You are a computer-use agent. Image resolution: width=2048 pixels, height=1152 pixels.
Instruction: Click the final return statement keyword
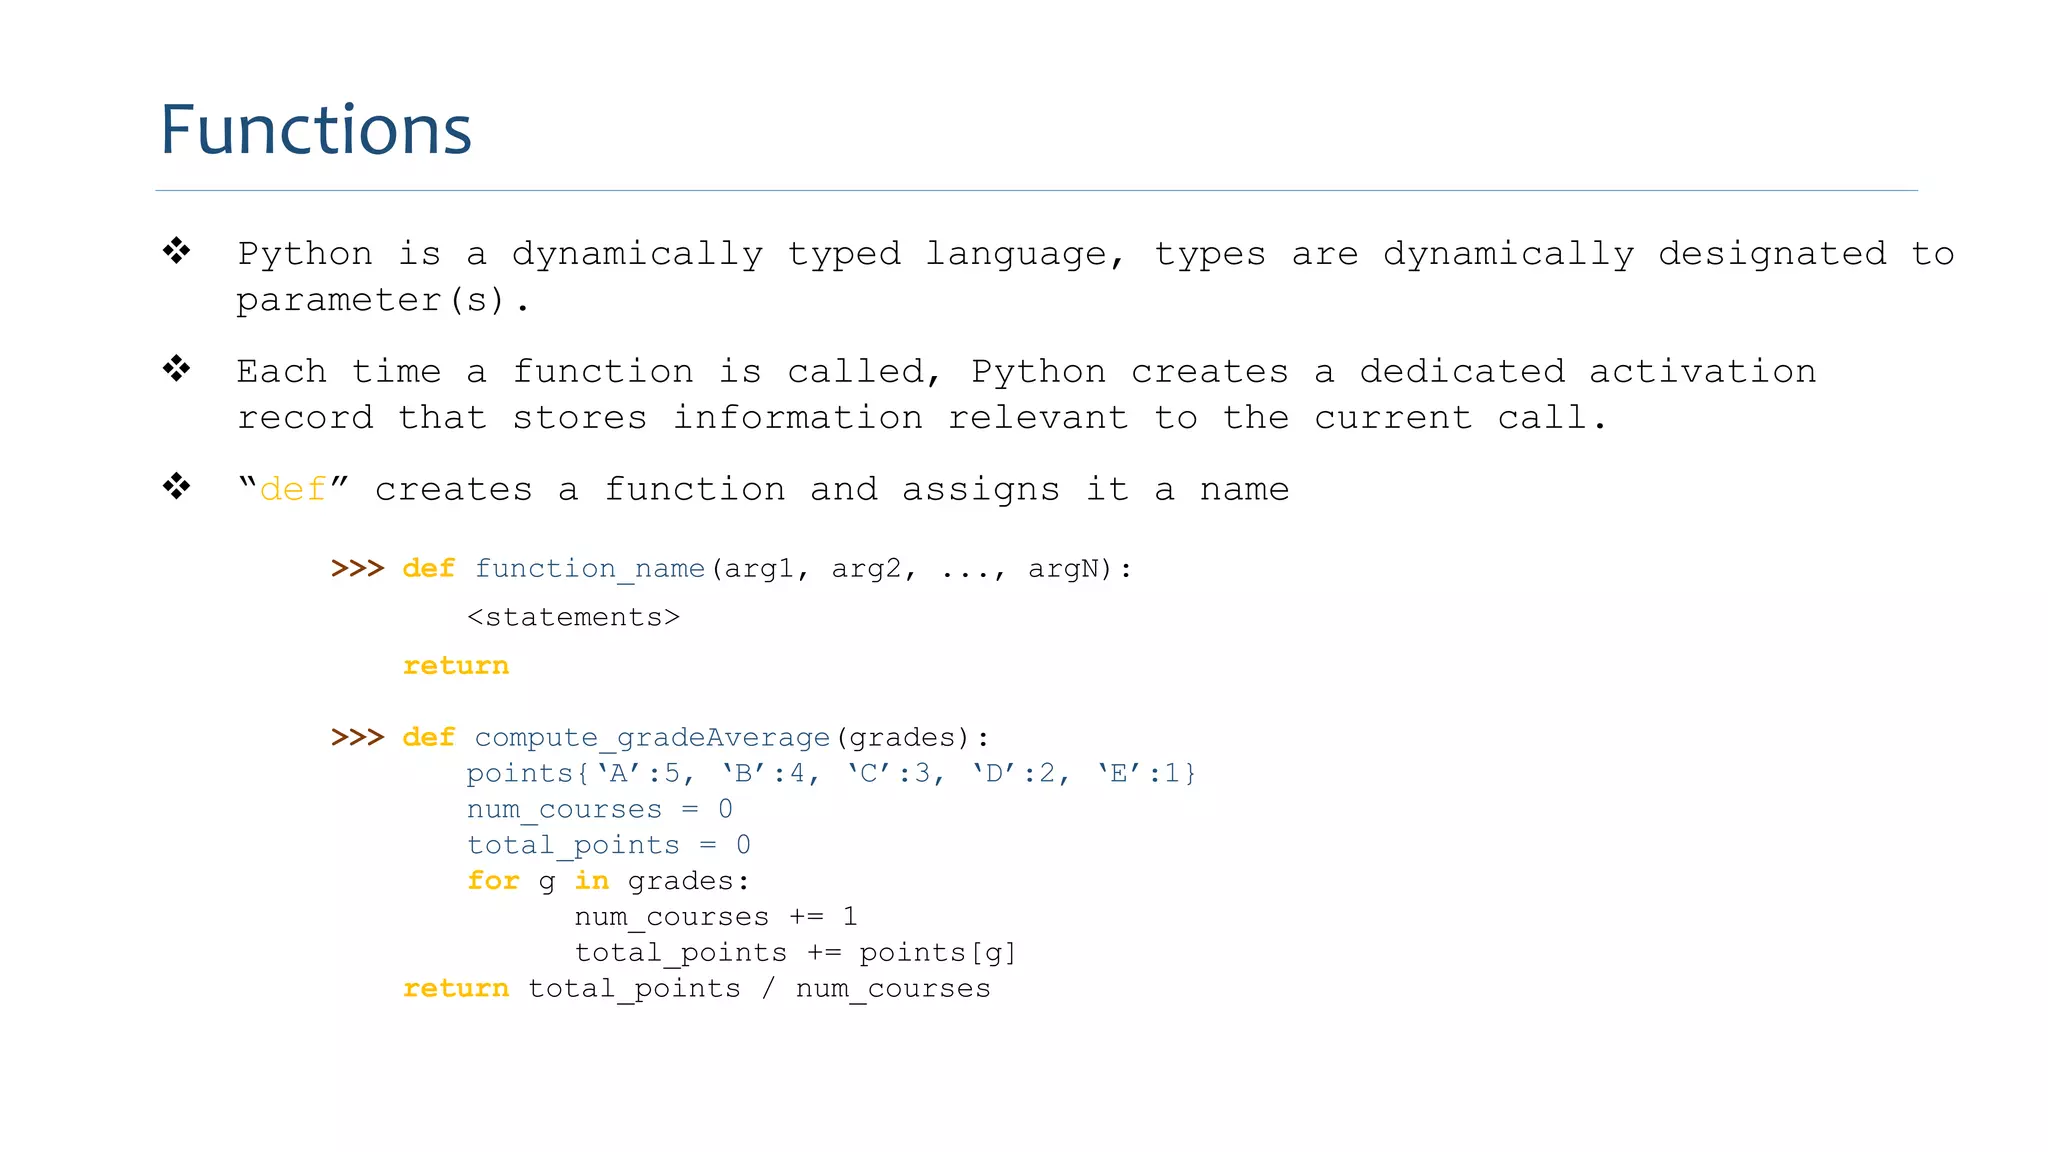[456, 989]
